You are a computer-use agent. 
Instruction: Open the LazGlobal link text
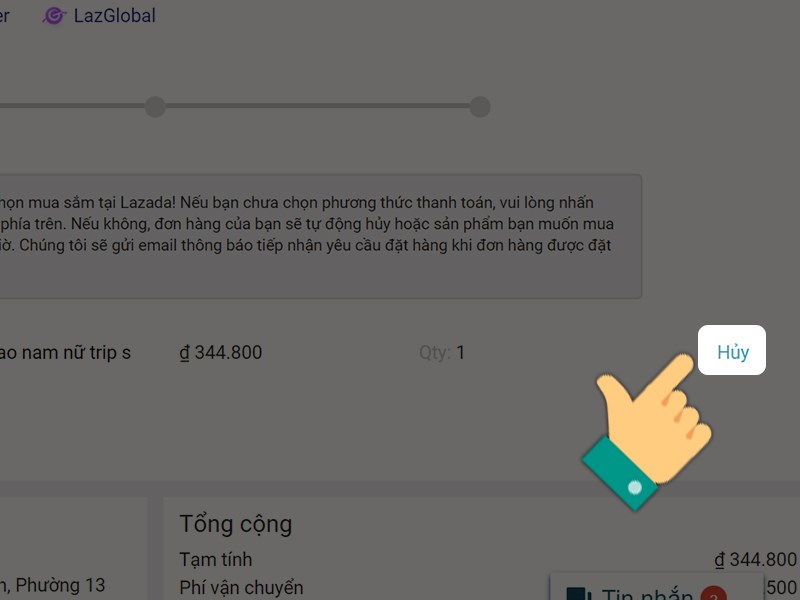pos(114,16)
